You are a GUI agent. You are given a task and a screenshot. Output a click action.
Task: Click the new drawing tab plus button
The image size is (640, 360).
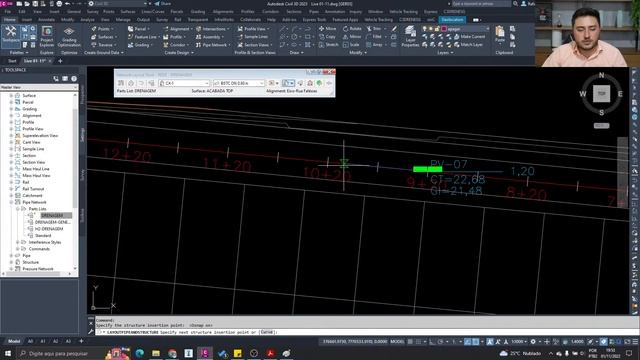60,61
